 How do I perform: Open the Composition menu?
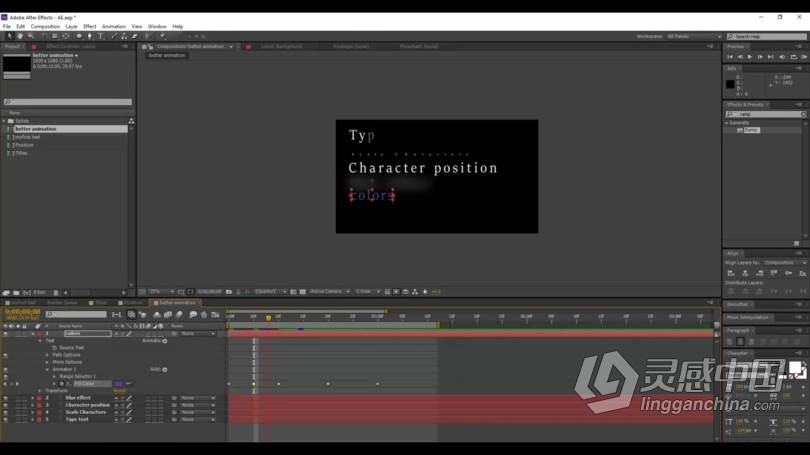[45, 26]
